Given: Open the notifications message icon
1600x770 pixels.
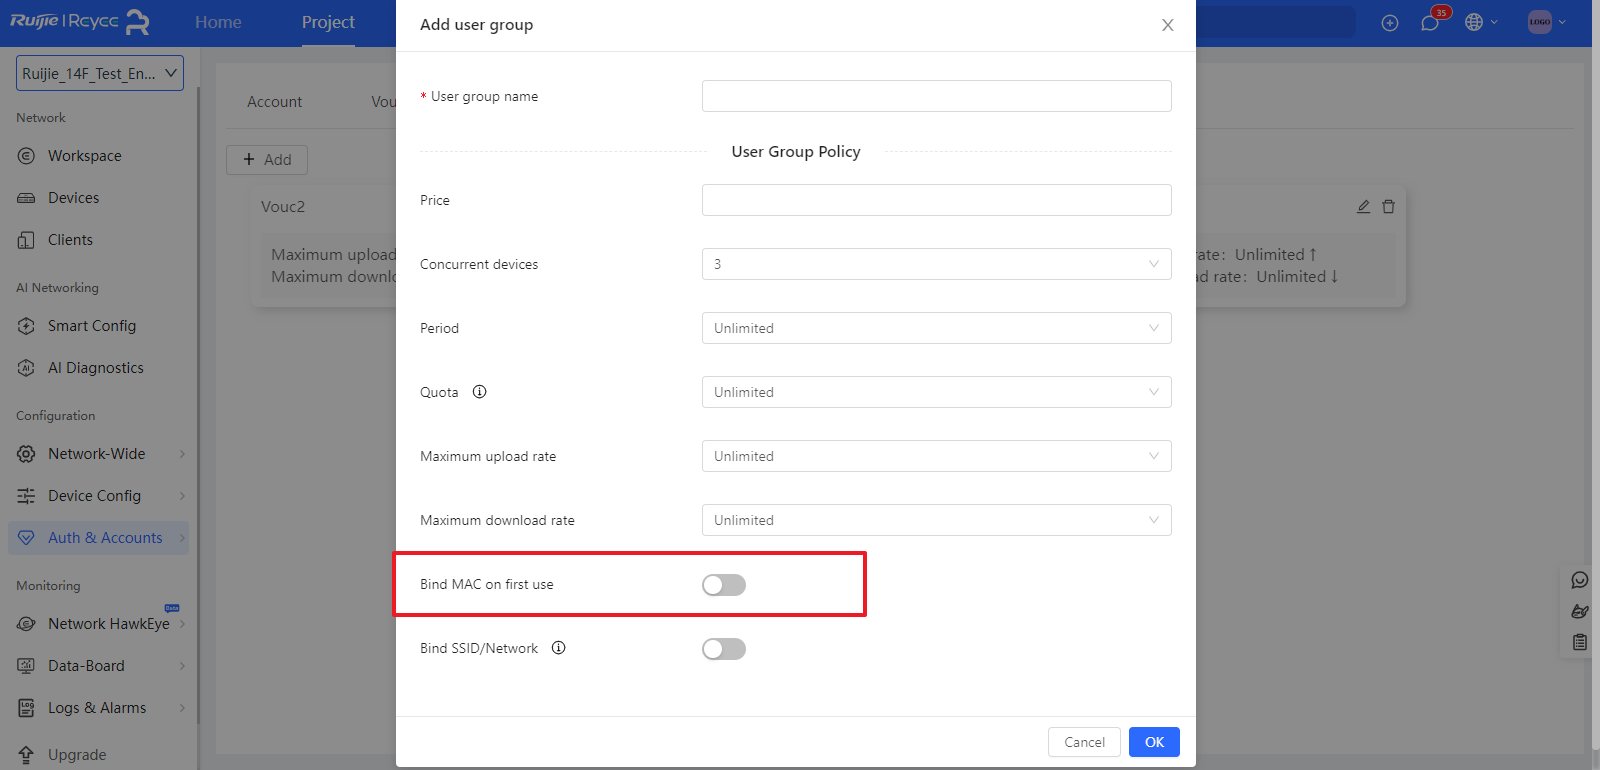Looking at the screenshot, I should tap(1430, 23).
